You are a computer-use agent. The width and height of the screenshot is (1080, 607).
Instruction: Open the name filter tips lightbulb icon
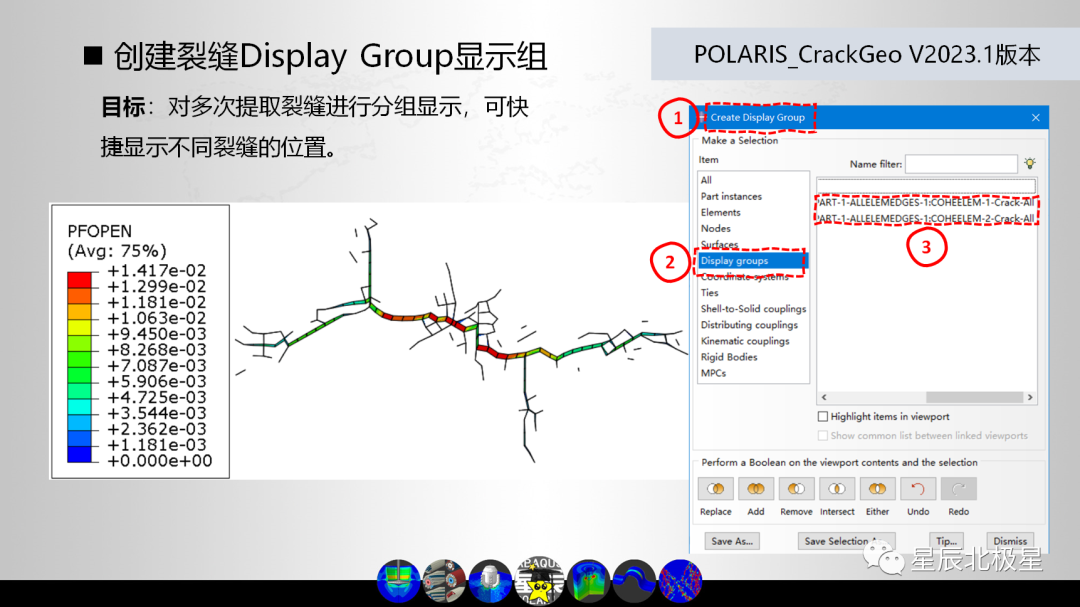[x=1030, y=163]
